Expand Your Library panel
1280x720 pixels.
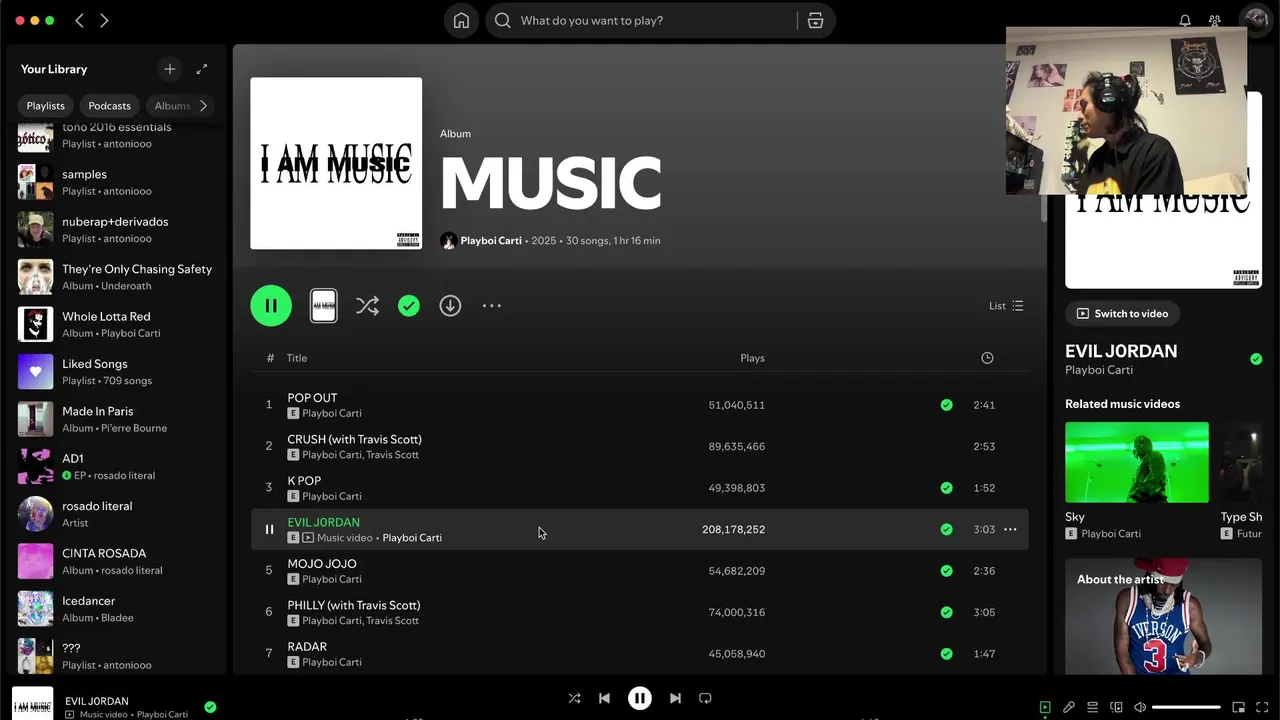click(202, 69)
